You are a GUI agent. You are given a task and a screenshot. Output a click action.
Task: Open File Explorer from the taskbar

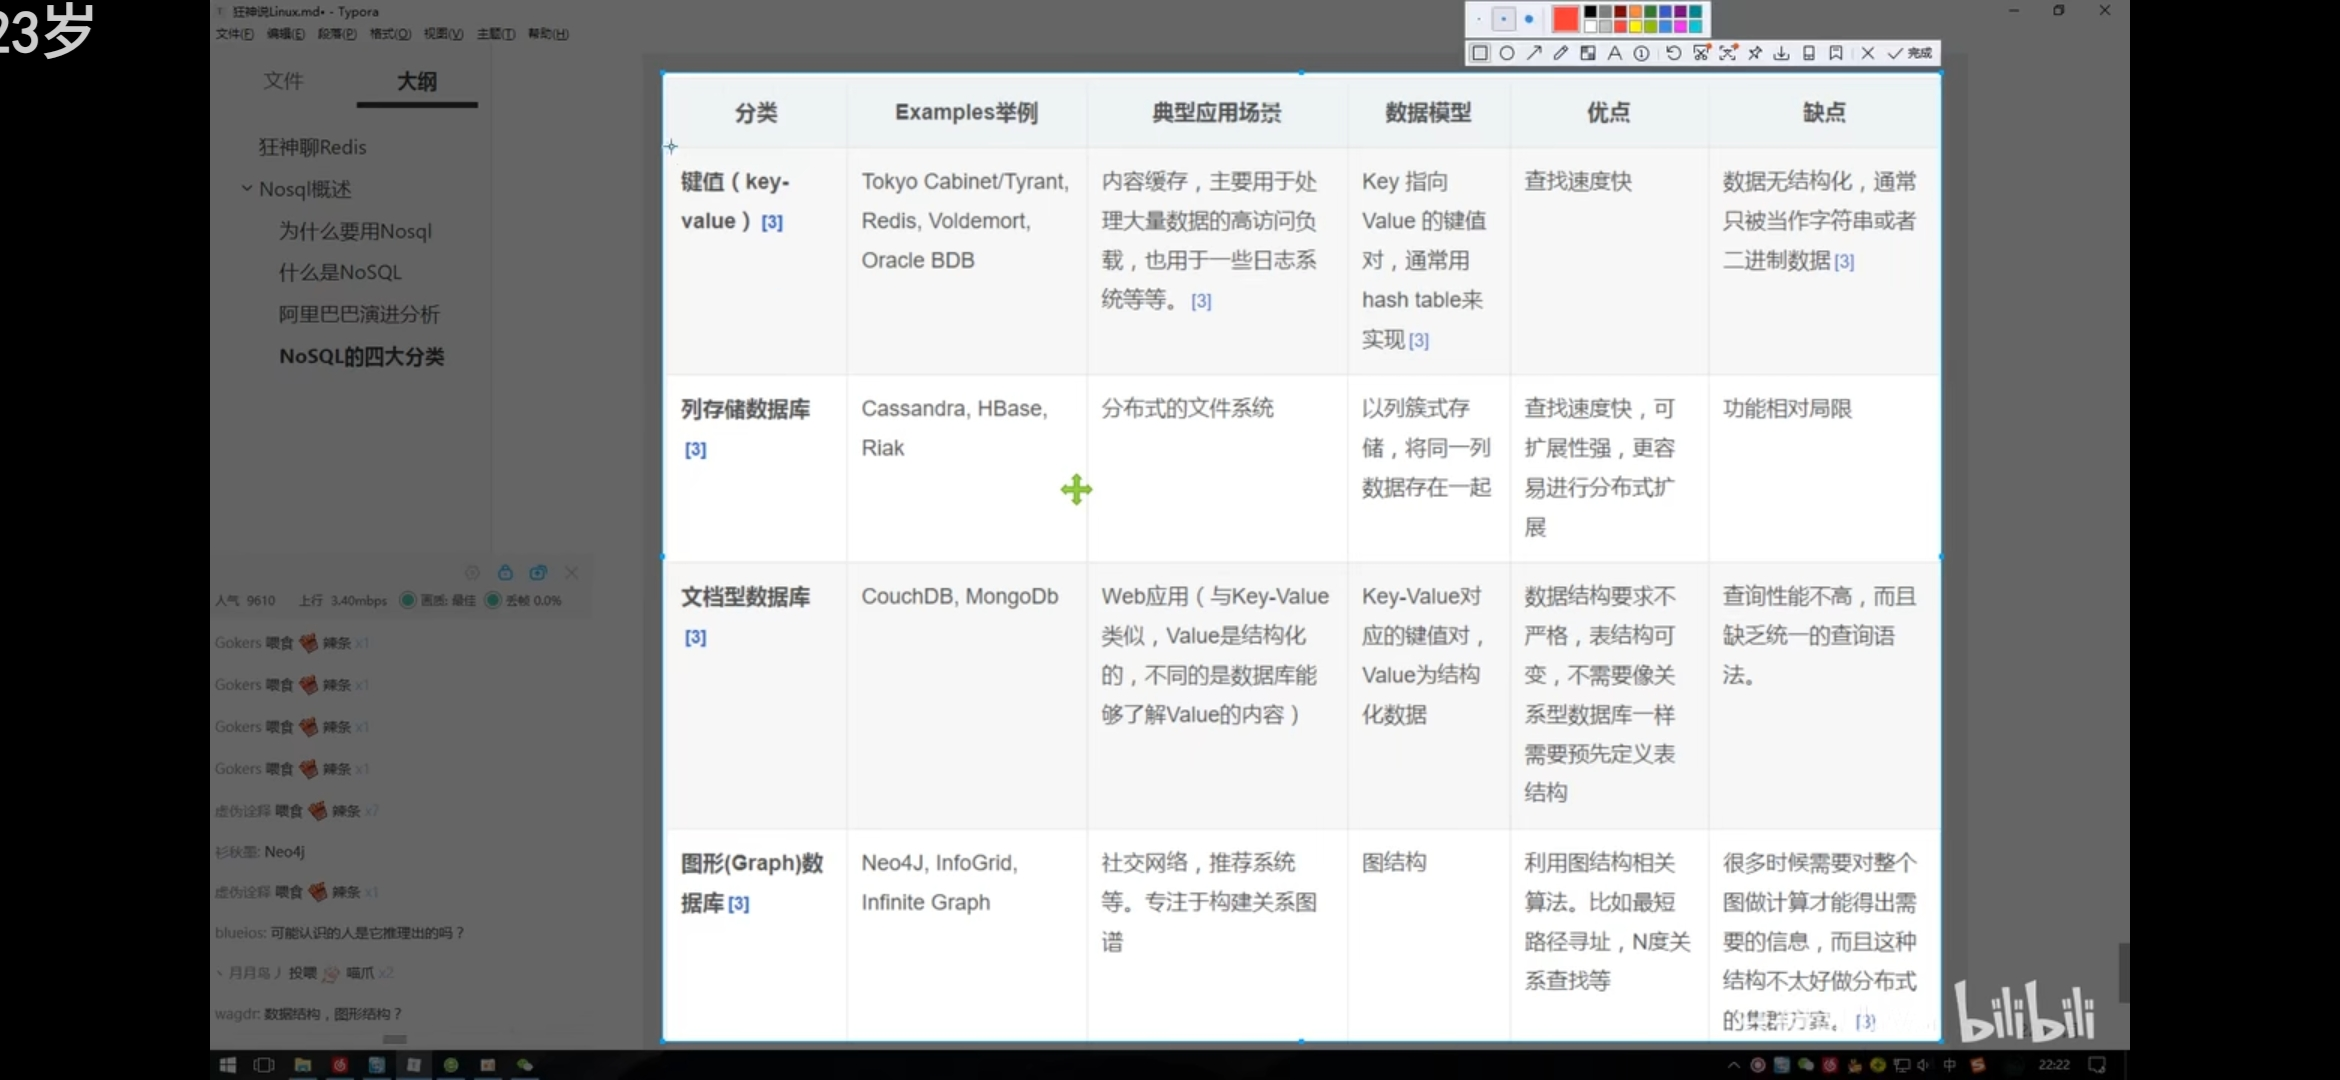(302, 1065)
